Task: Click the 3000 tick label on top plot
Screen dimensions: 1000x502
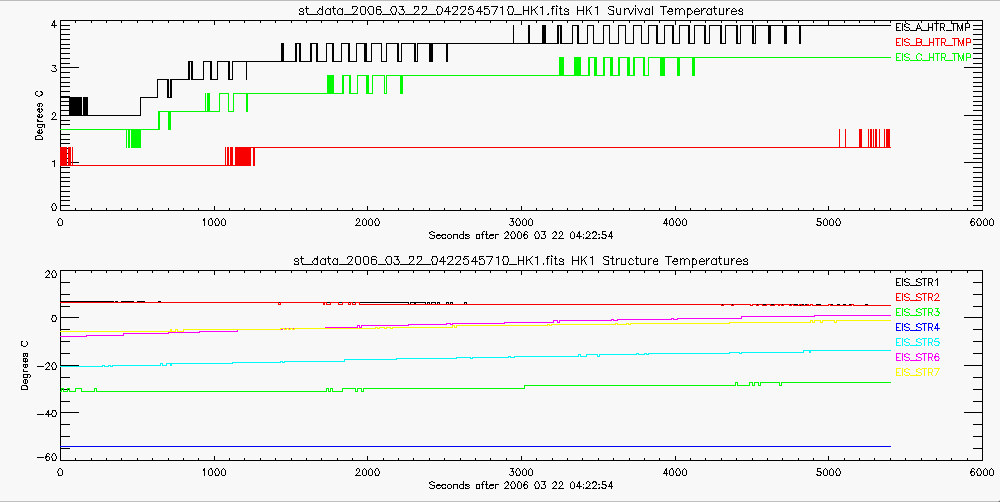Action: coord(521,222)
